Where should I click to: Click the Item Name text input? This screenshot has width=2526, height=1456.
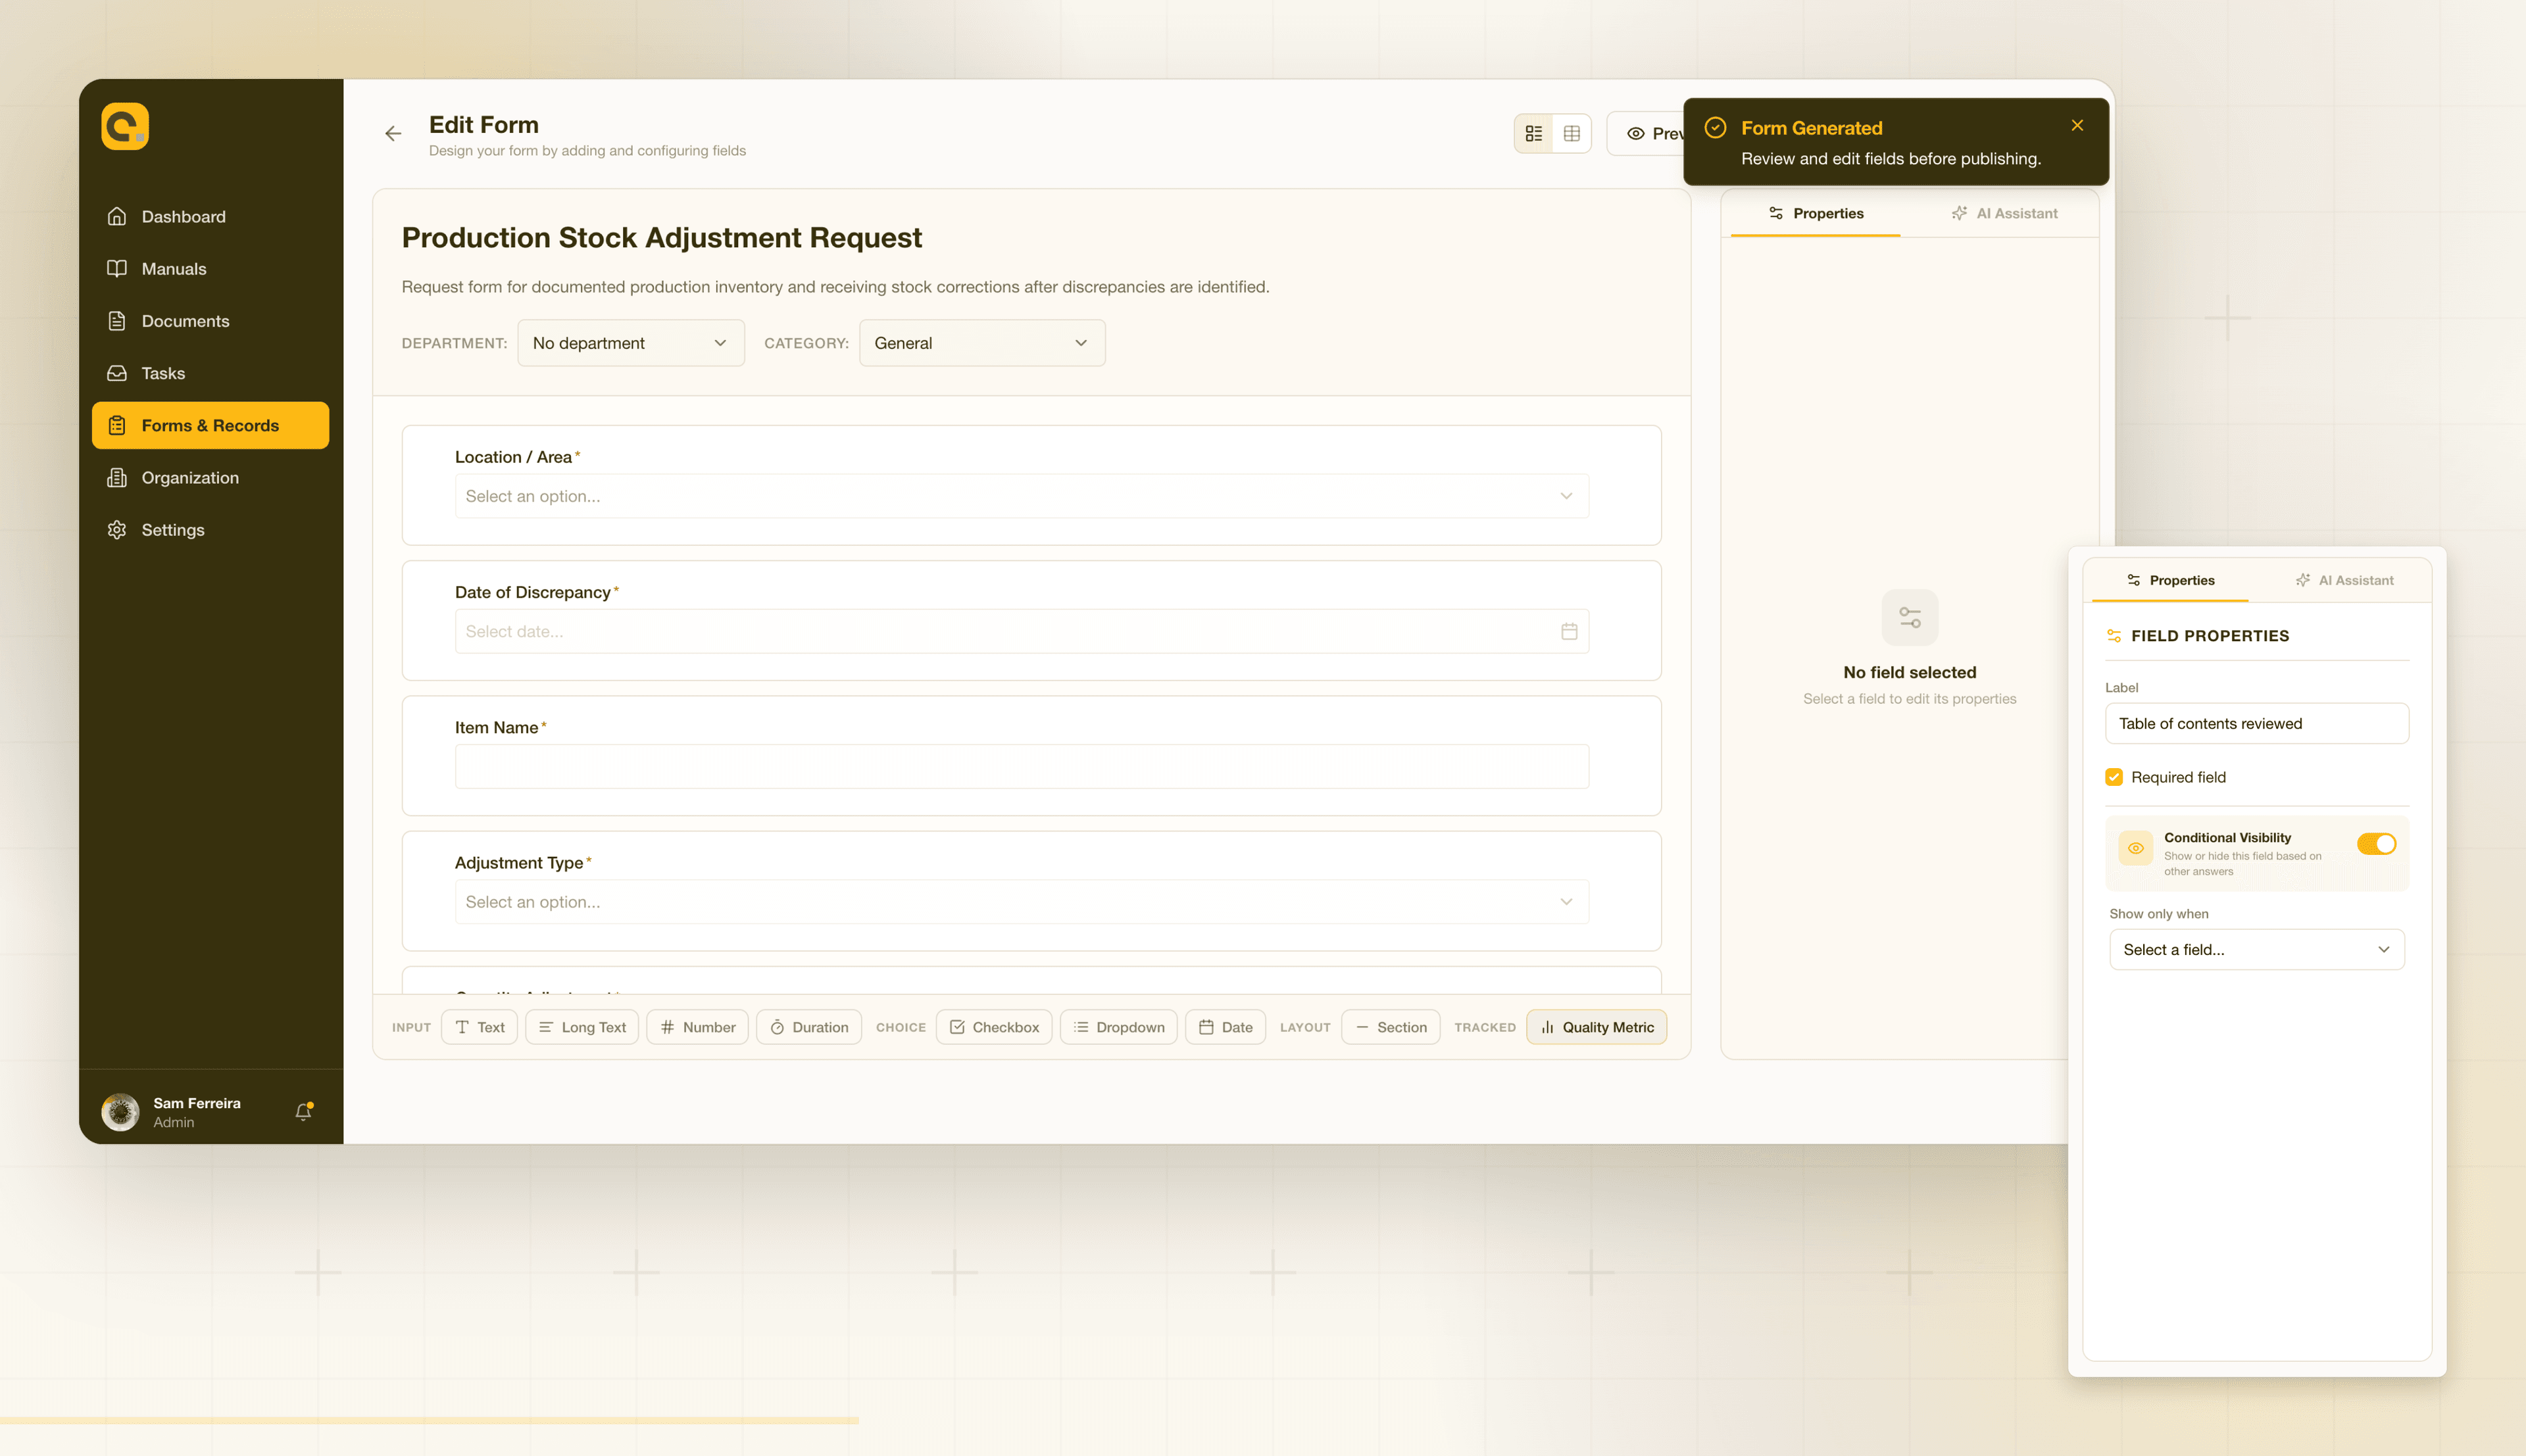(1021, 766)
